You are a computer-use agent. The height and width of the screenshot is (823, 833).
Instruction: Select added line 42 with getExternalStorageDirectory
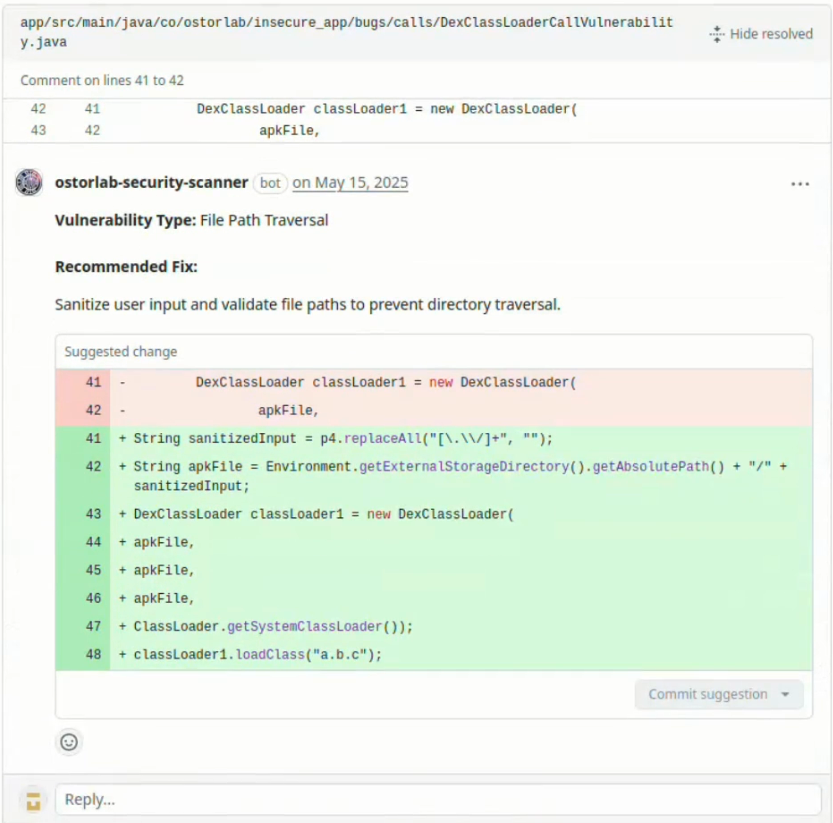[434, 476]
